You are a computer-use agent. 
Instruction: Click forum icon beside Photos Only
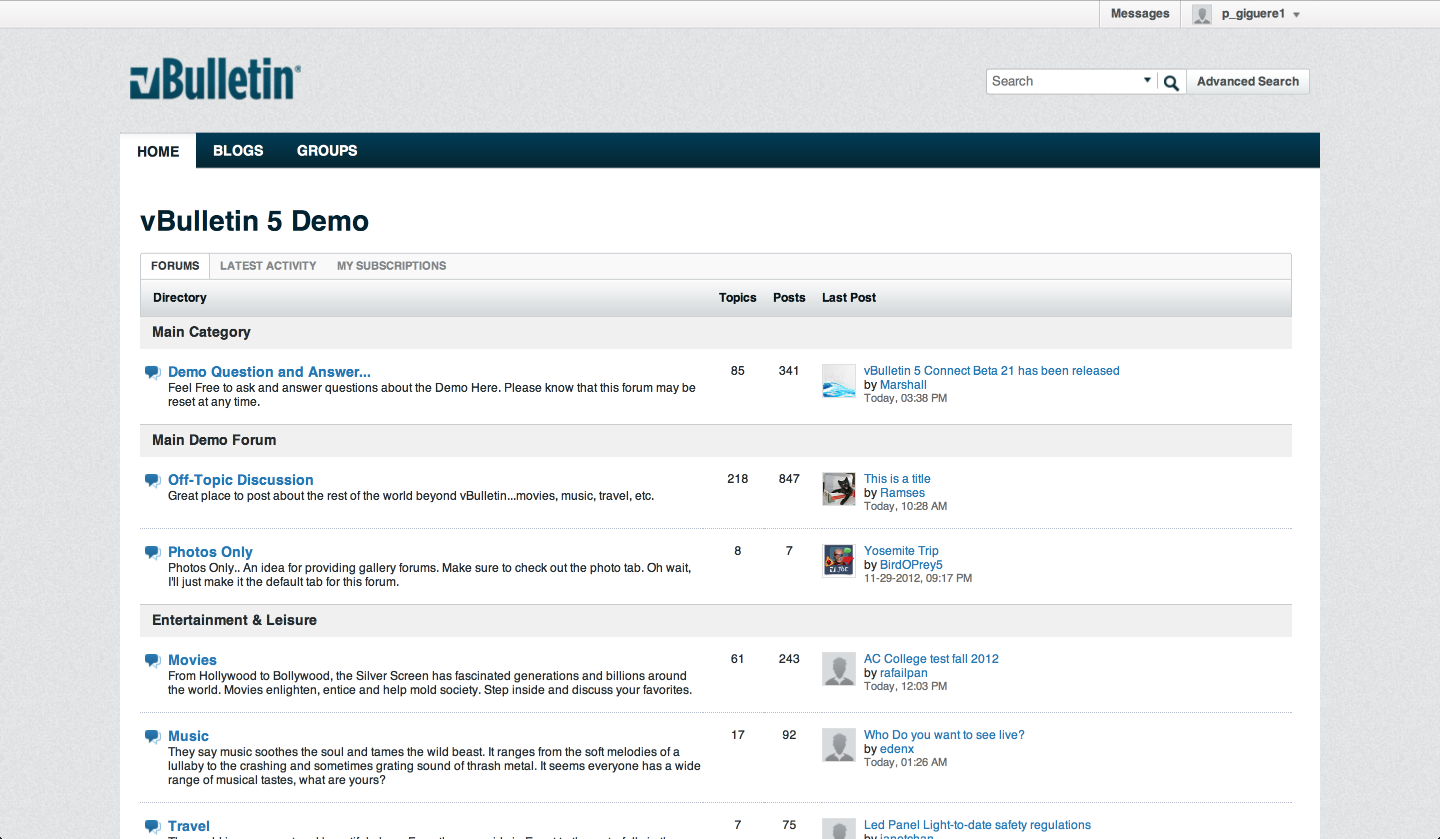pos(152,552)
